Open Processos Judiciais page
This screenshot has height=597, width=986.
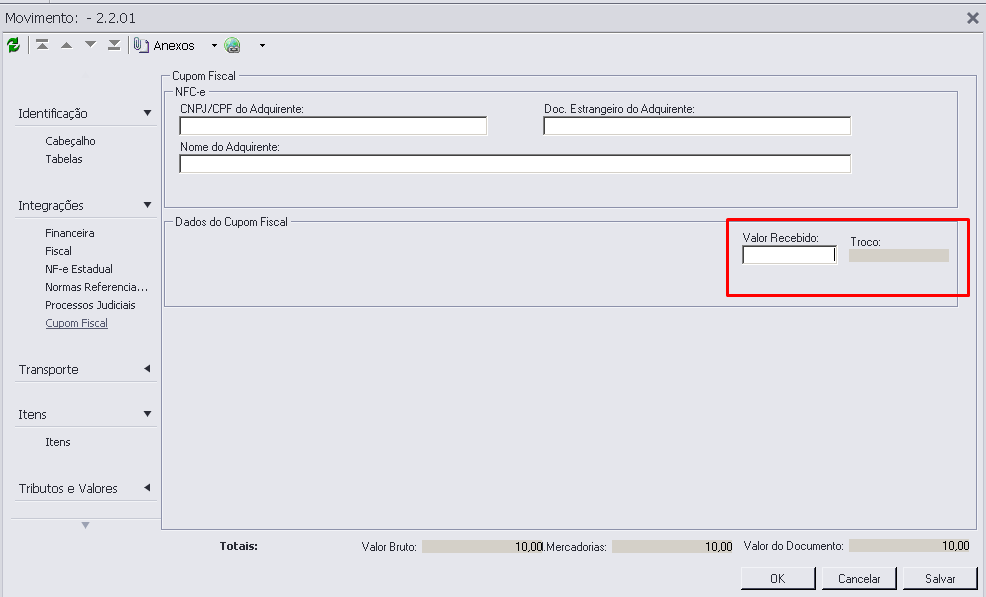coord(90,305)
